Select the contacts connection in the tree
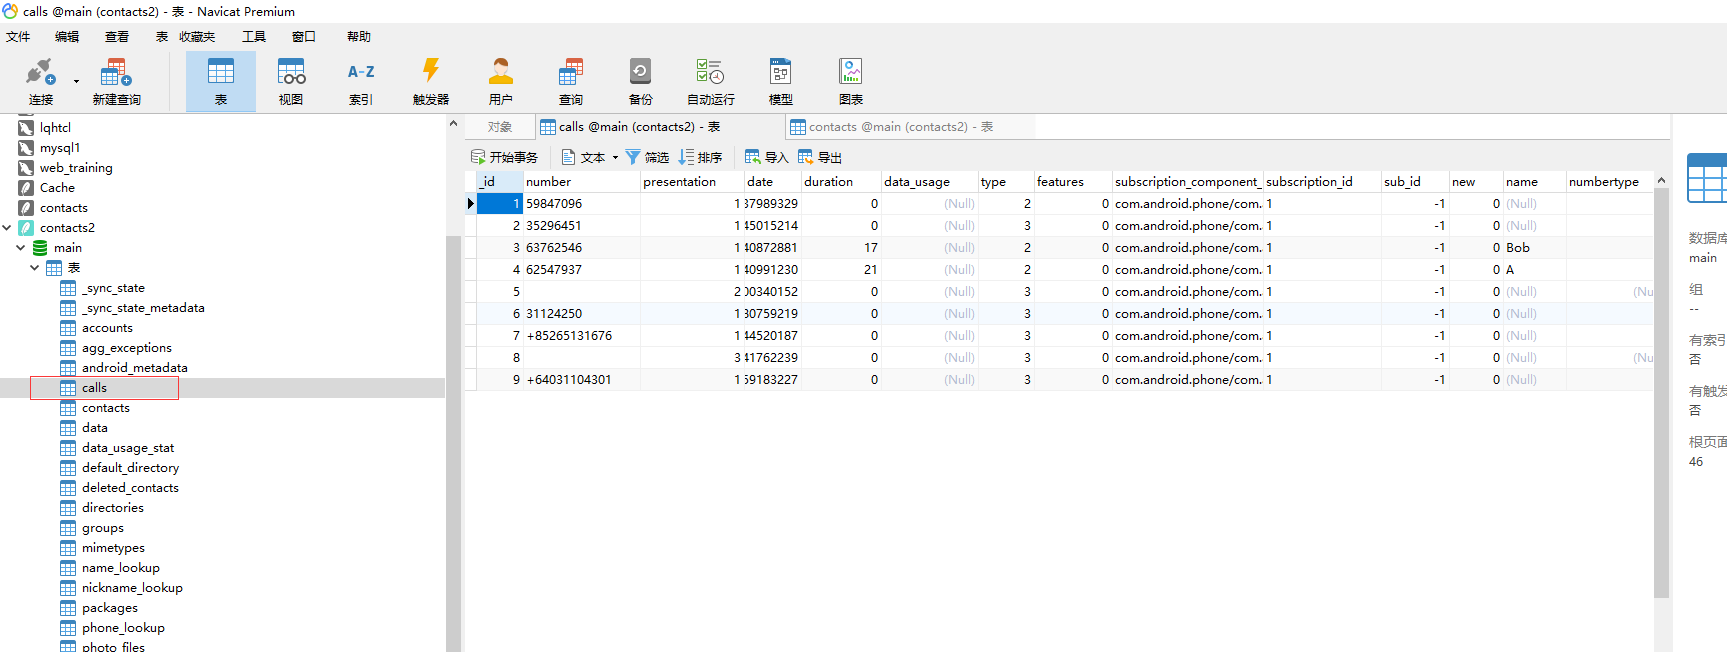This screenshot has height=652, width=1727. pyautogui.click(x=63, y=207)
